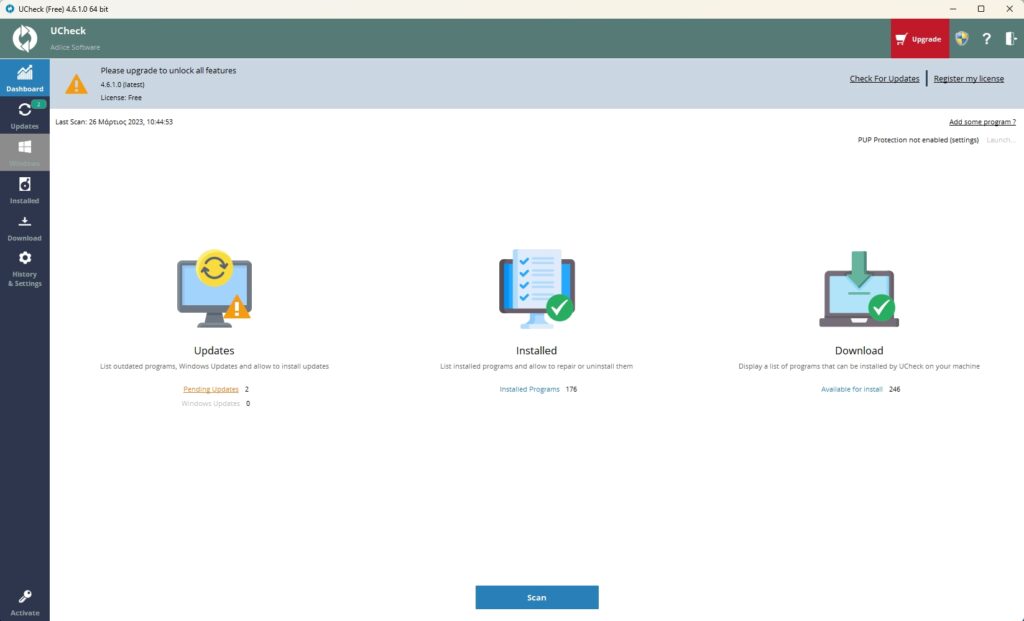Click the Download laptop illustration
This screenshot has width=1024, height=621.
[858, 290]
